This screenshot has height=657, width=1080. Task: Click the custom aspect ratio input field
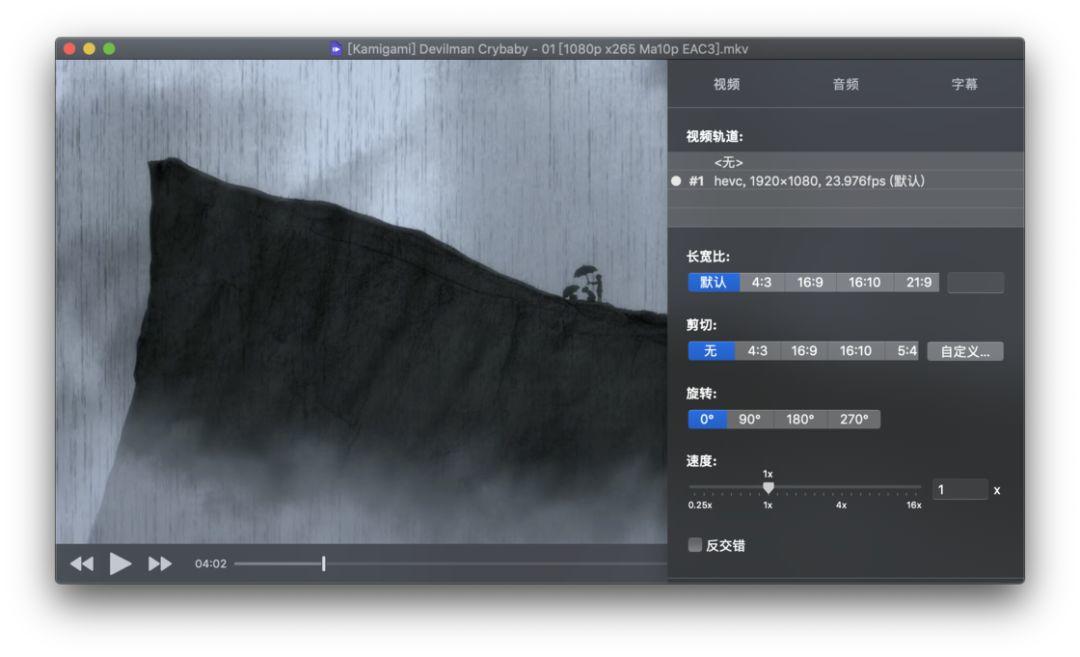[x=975, y=283]
